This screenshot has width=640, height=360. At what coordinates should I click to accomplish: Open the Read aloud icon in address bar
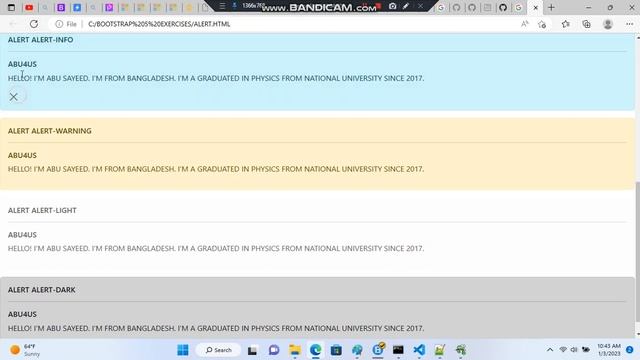pos(524,24)
